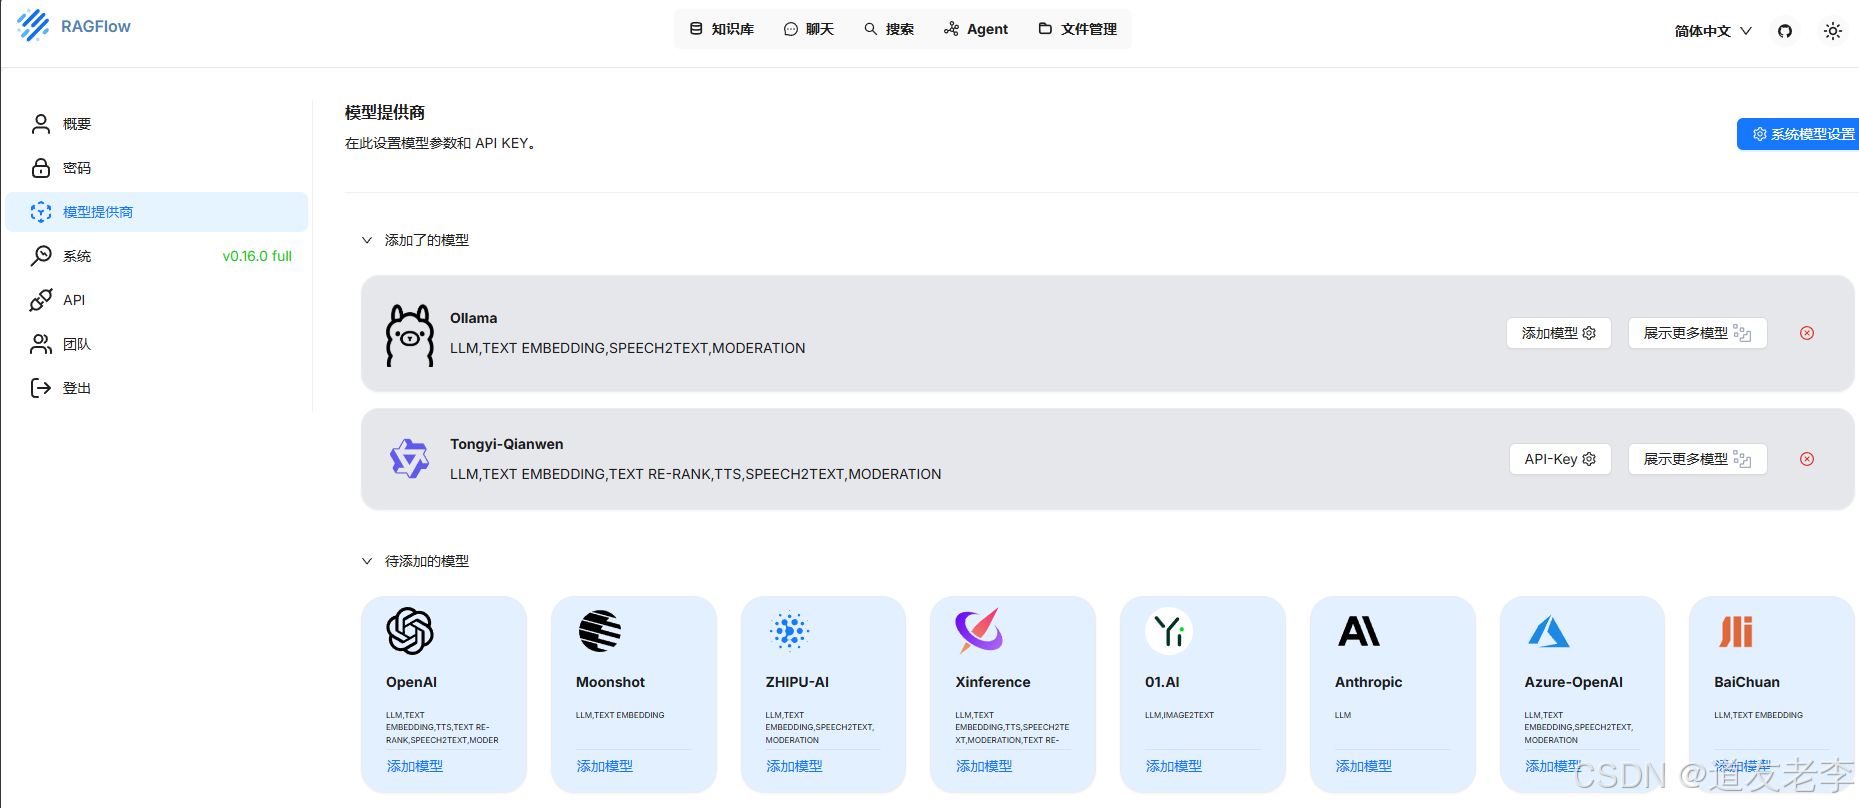This screenshot has width=1859, height=808.
Task: Click the 01.AI logo icon
Action: 1169,631
